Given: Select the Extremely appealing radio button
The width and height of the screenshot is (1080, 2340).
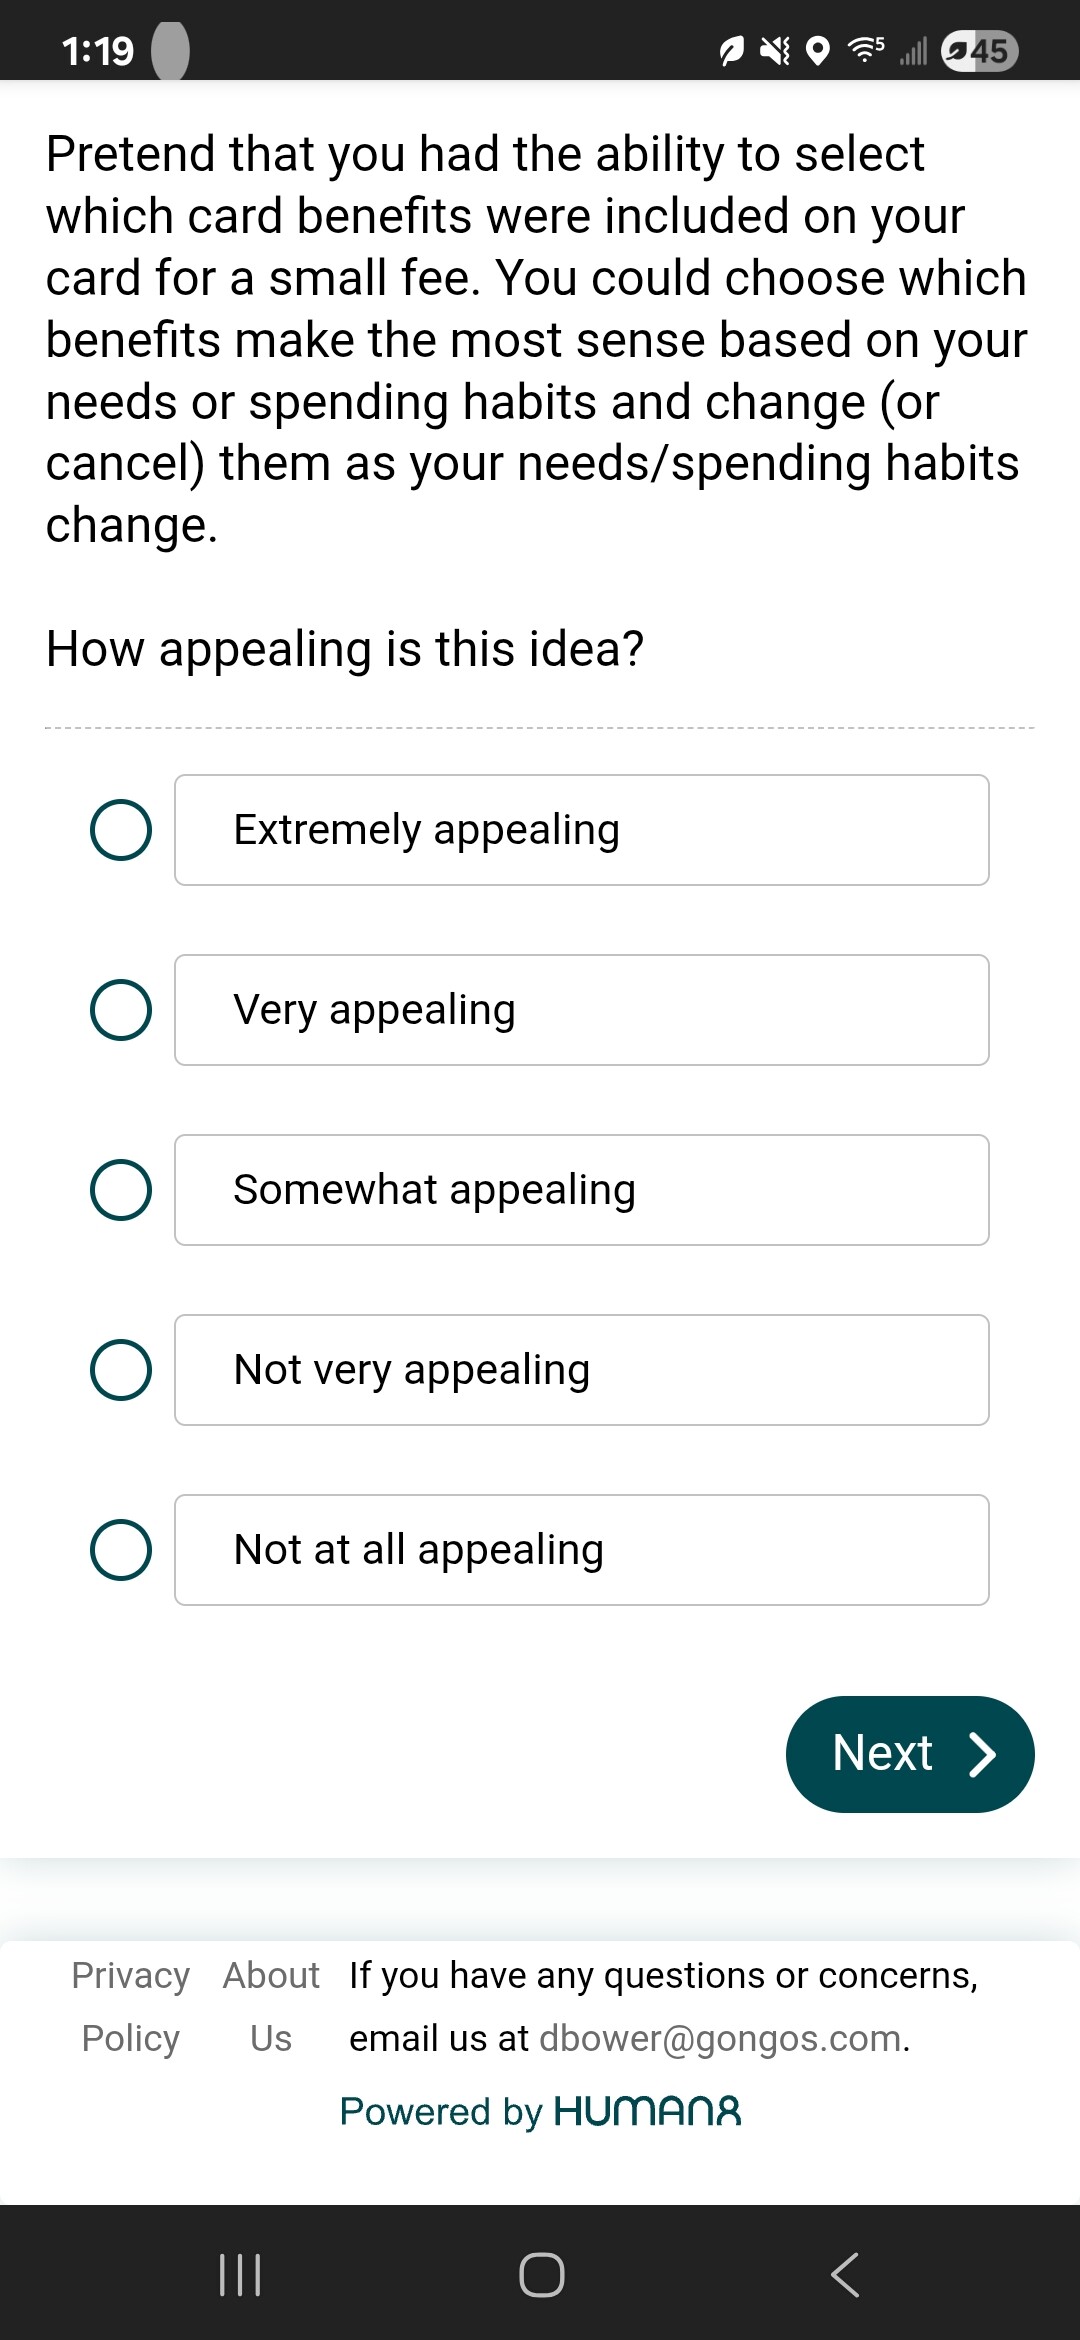Looking at the screenshot, I should 121,830.
